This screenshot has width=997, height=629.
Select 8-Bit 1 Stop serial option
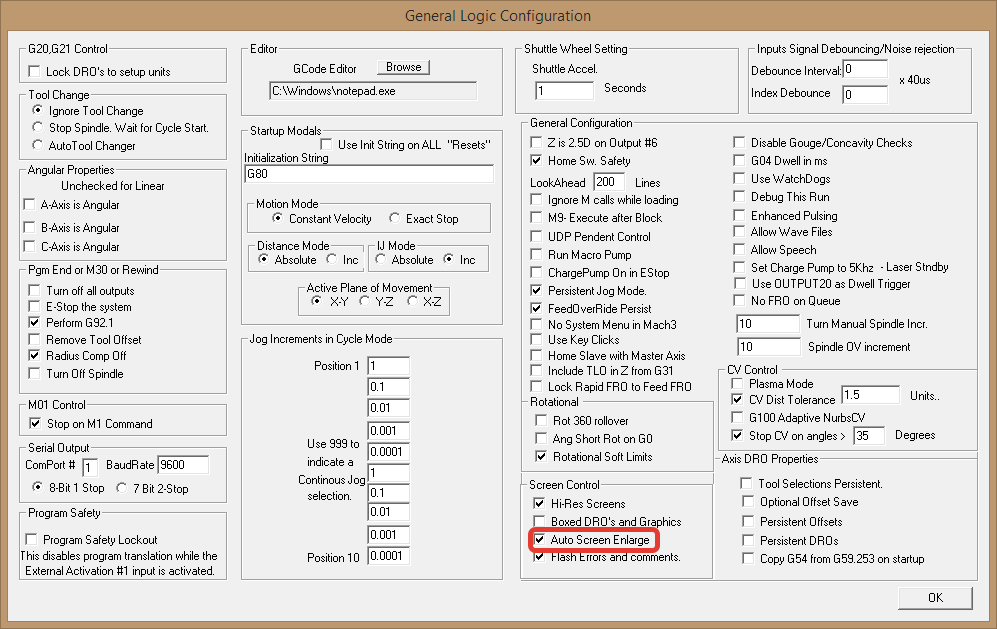(x=38, y=487)
